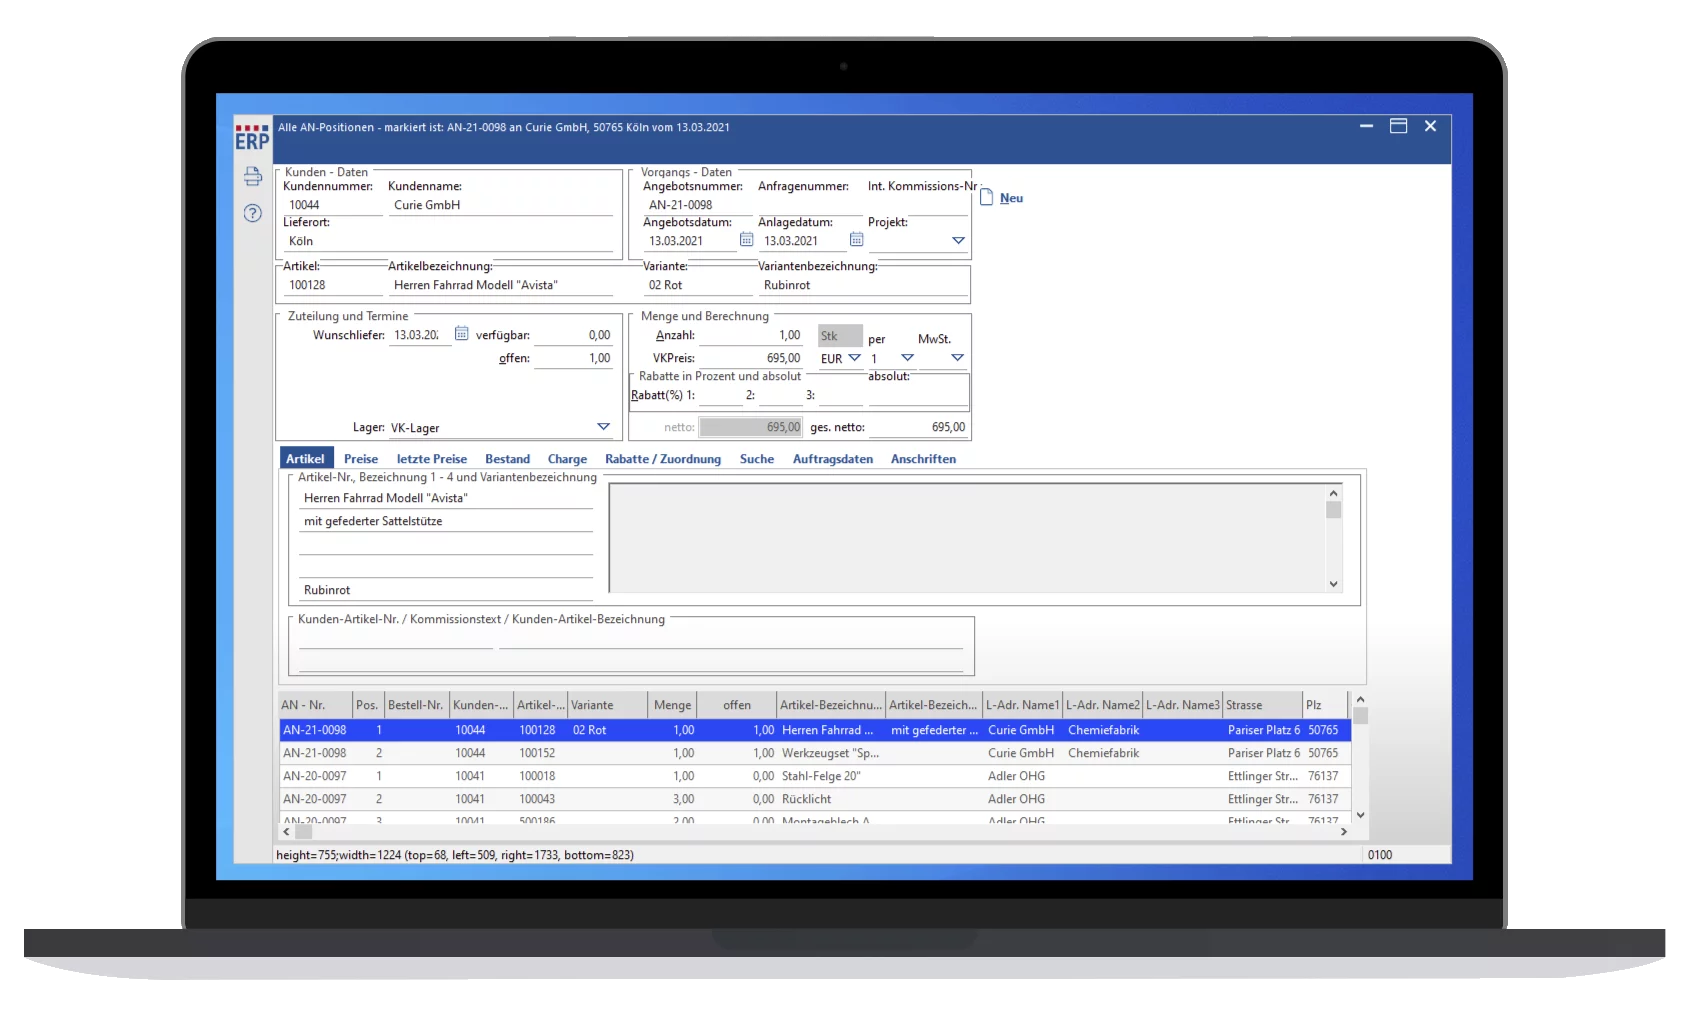Select the Rücklicht row
The width and height of the screenshot is (1687, 1013).
click(x=814, y=799)
